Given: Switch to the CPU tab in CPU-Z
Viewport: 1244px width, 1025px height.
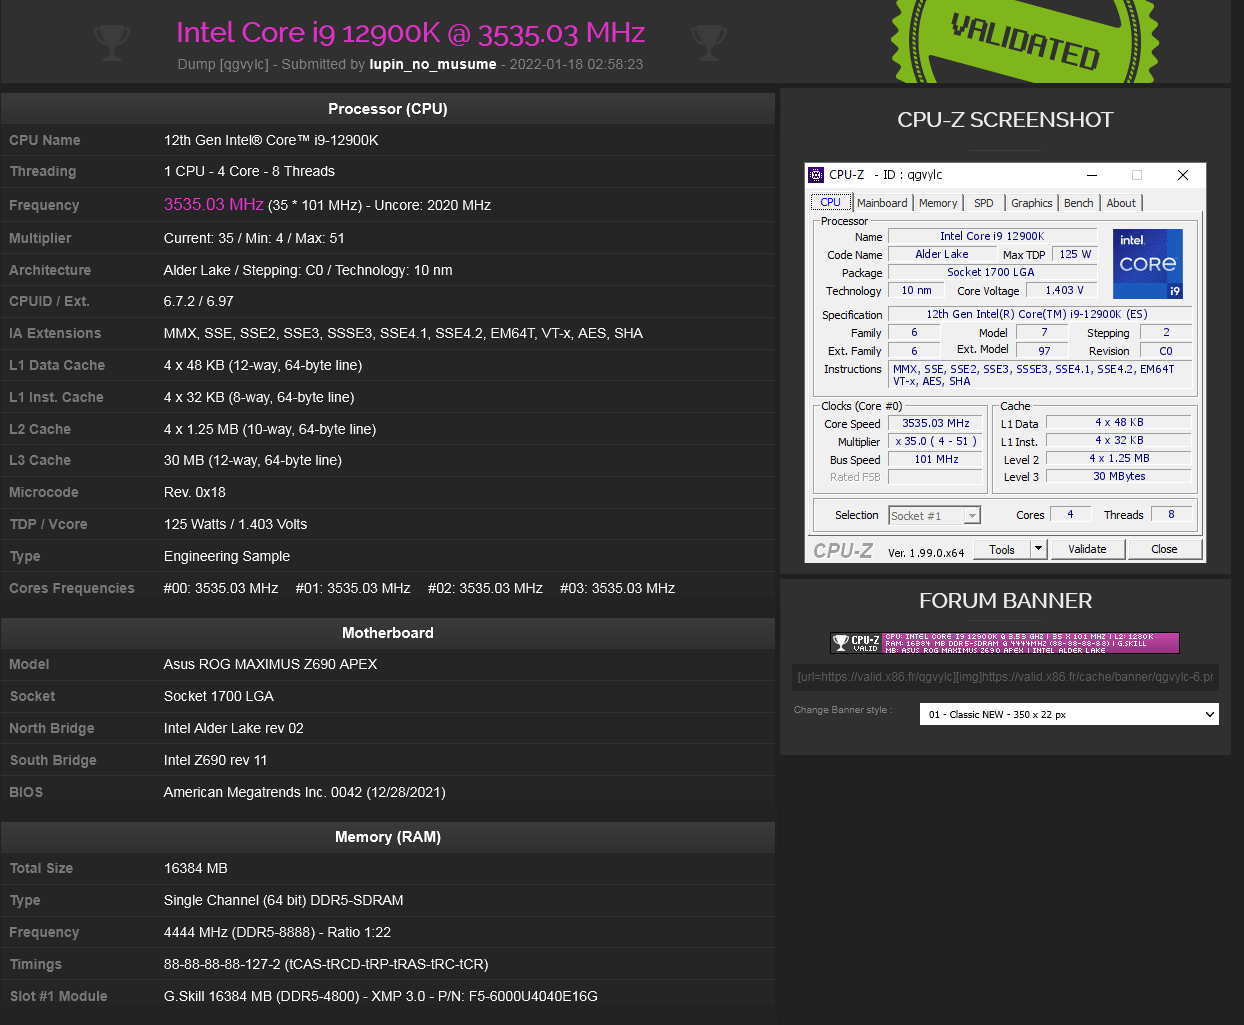Looking at the screenshot, I should coord(830,203).
